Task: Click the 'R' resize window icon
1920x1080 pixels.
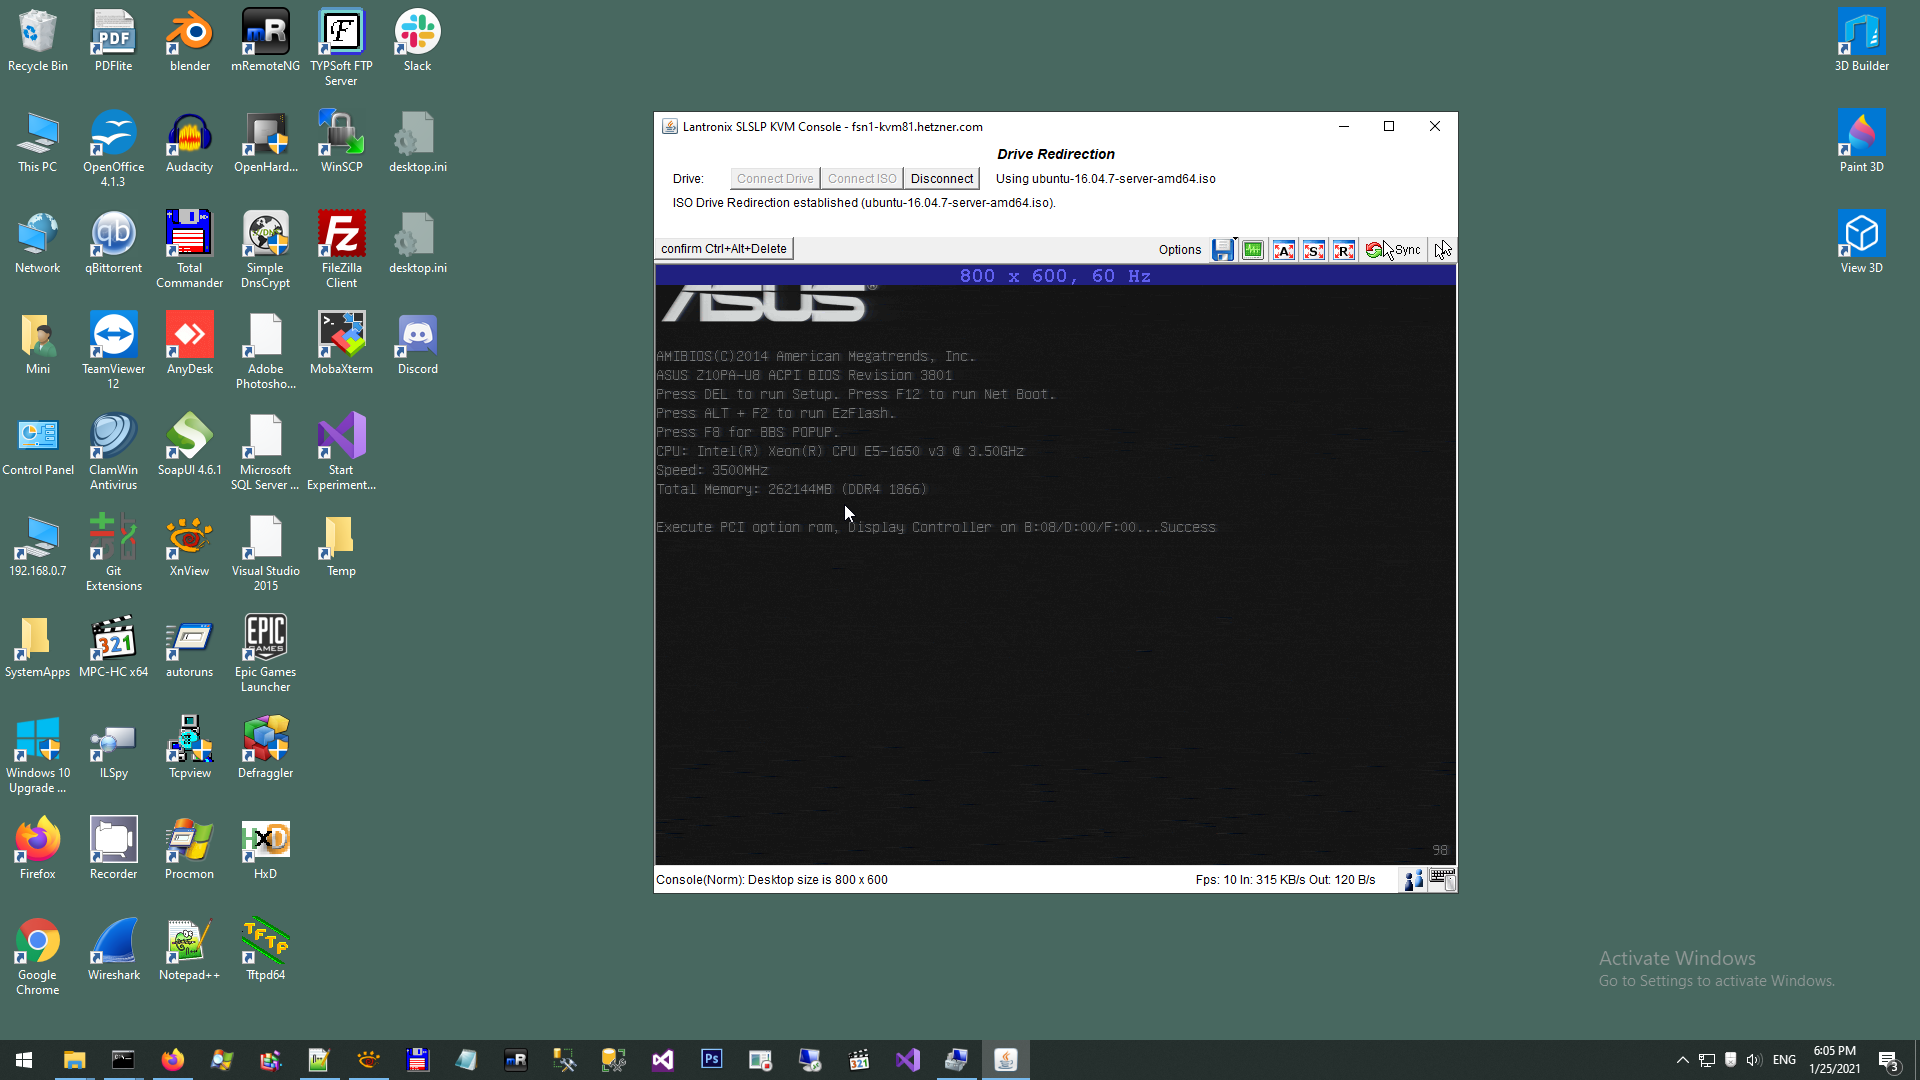Action: click(1344, 250)
